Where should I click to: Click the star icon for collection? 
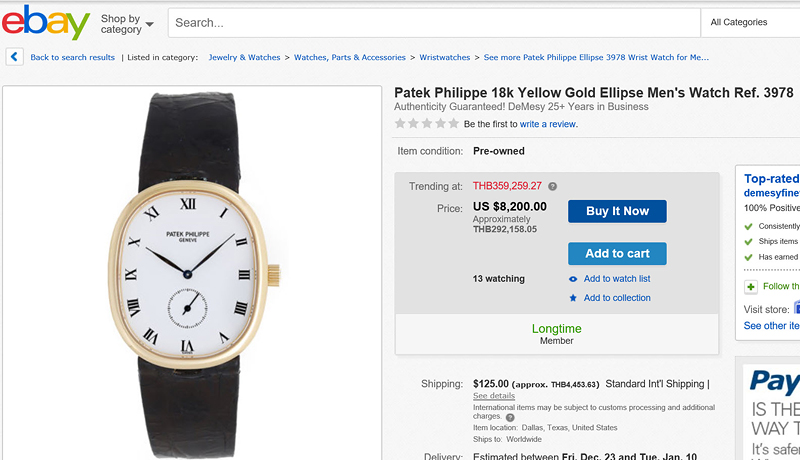pos(573,298)
